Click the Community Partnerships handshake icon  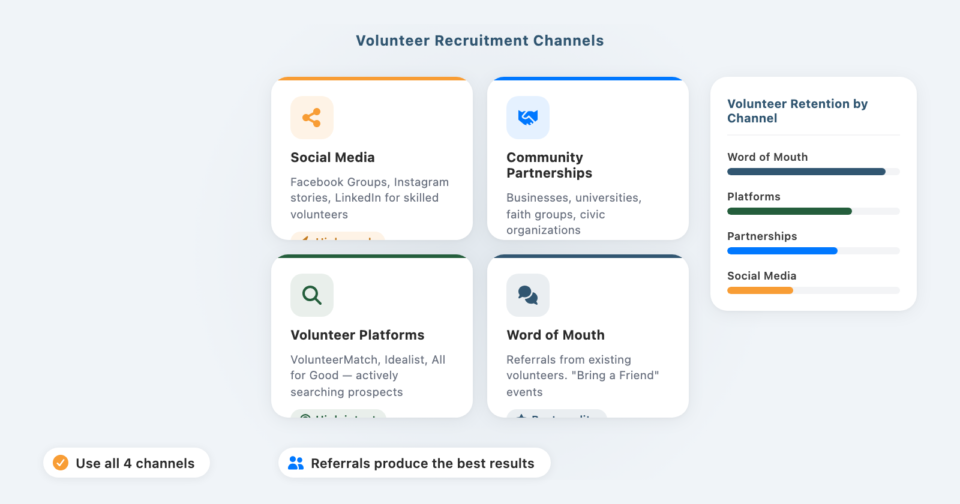pos(527,118)
